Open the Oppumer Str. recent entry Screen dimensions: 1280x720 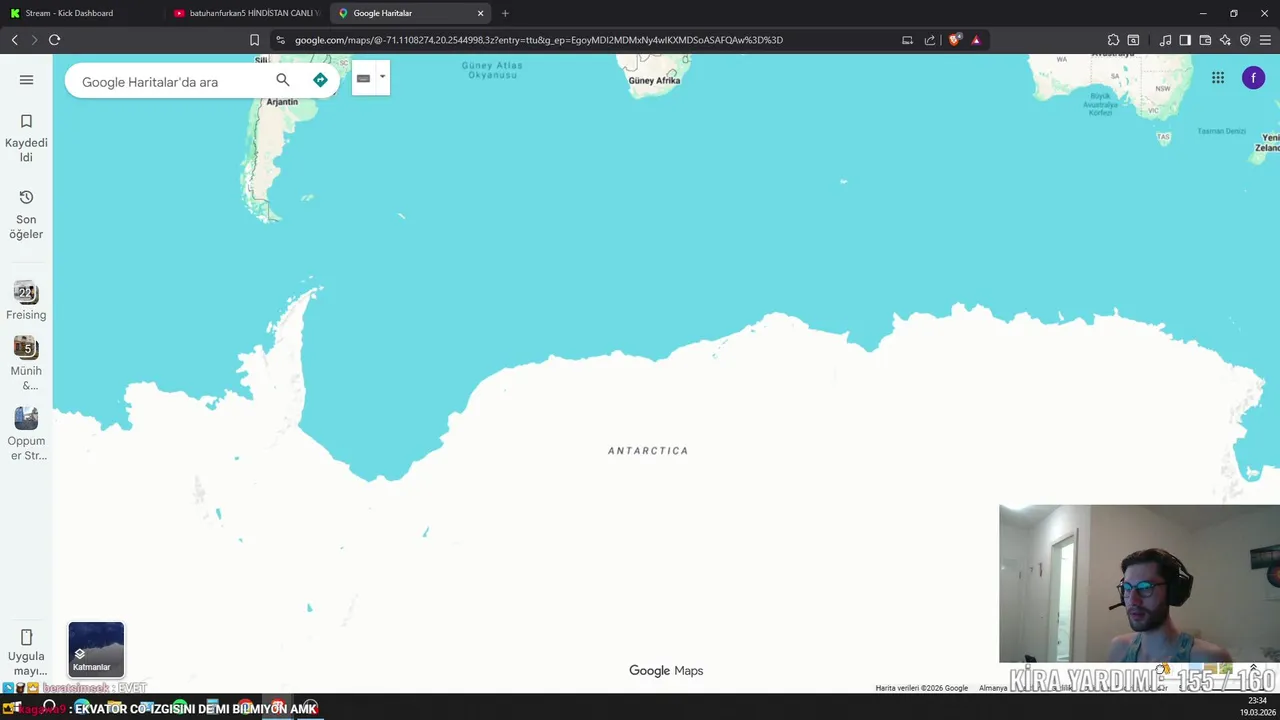click(26, 434)
